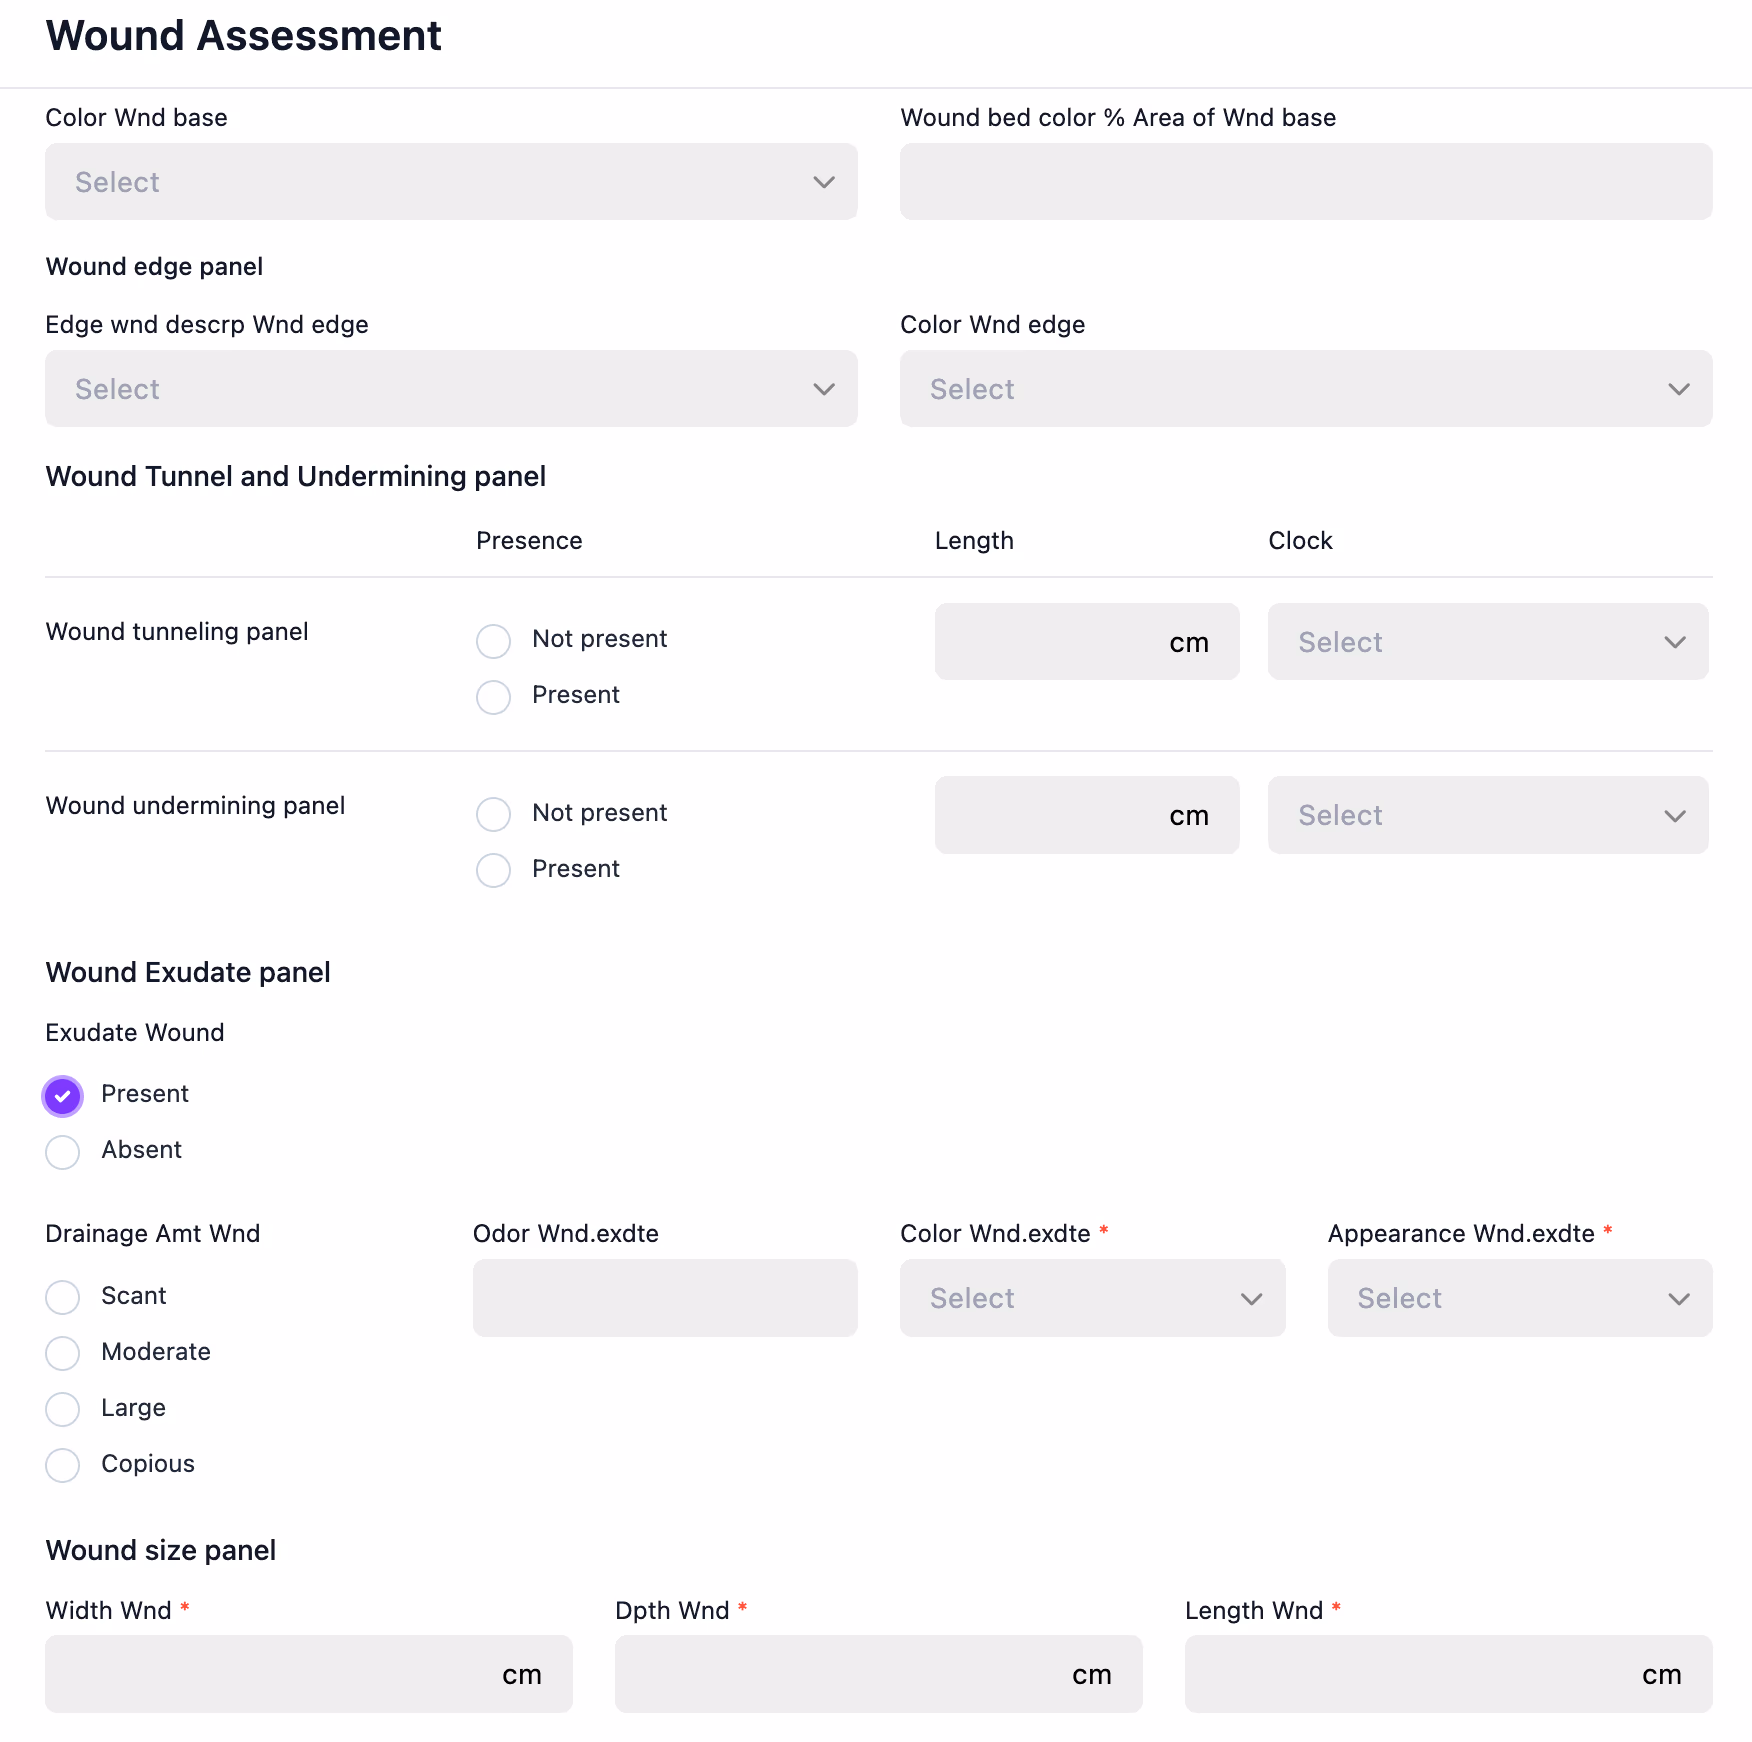This screenshot has height=1742, width=1752.
Task: Click the Wound tunneling Length field
Action: [1050, 642]
